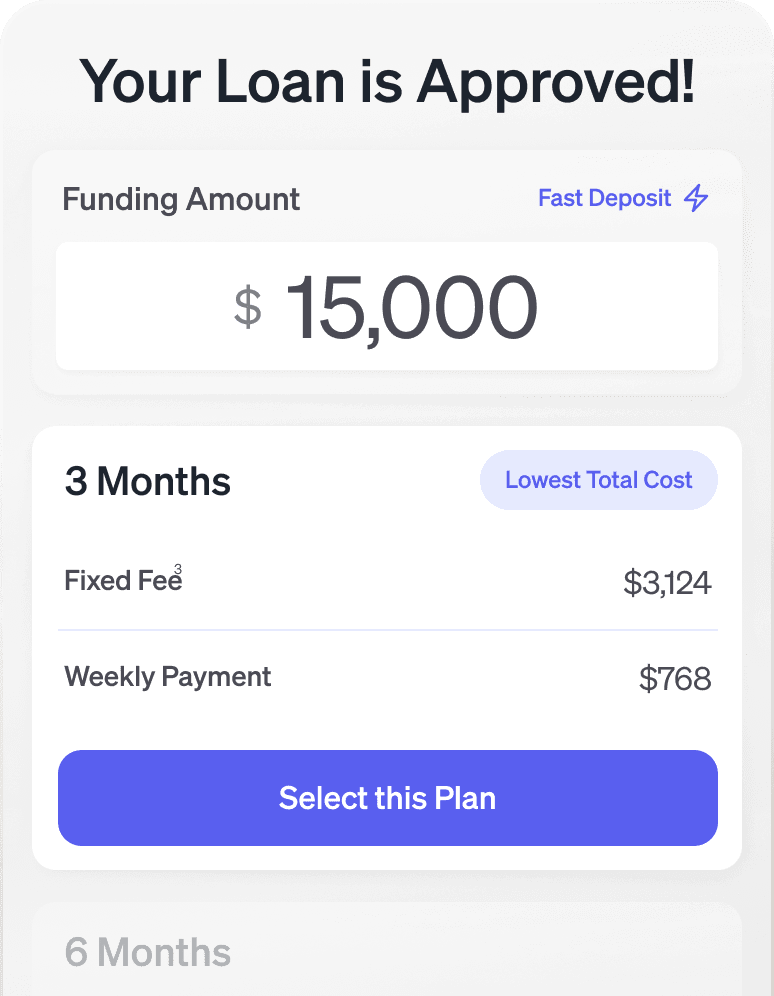Click the $768 weekly payment value
This screenshot has width=774, height=996.
(x=675, y=679)
